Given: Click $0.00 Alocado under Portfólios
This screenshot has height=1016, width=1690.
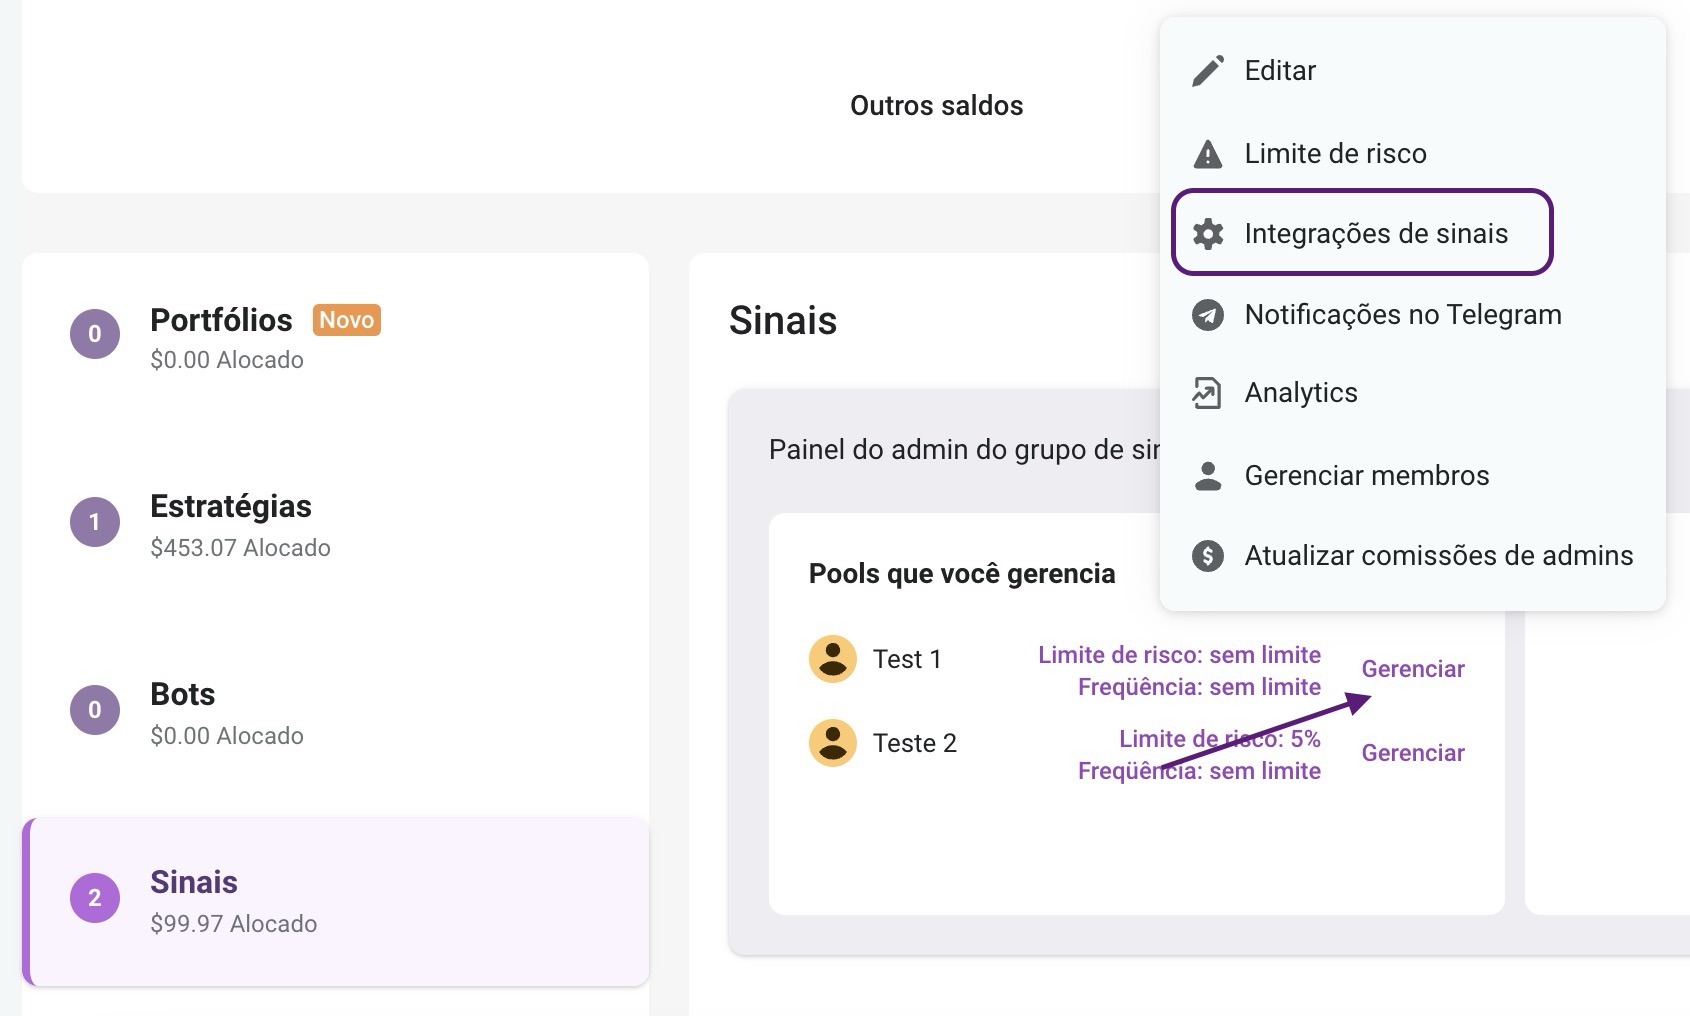Looking at the screenshot, I should (x=227, y=360).
